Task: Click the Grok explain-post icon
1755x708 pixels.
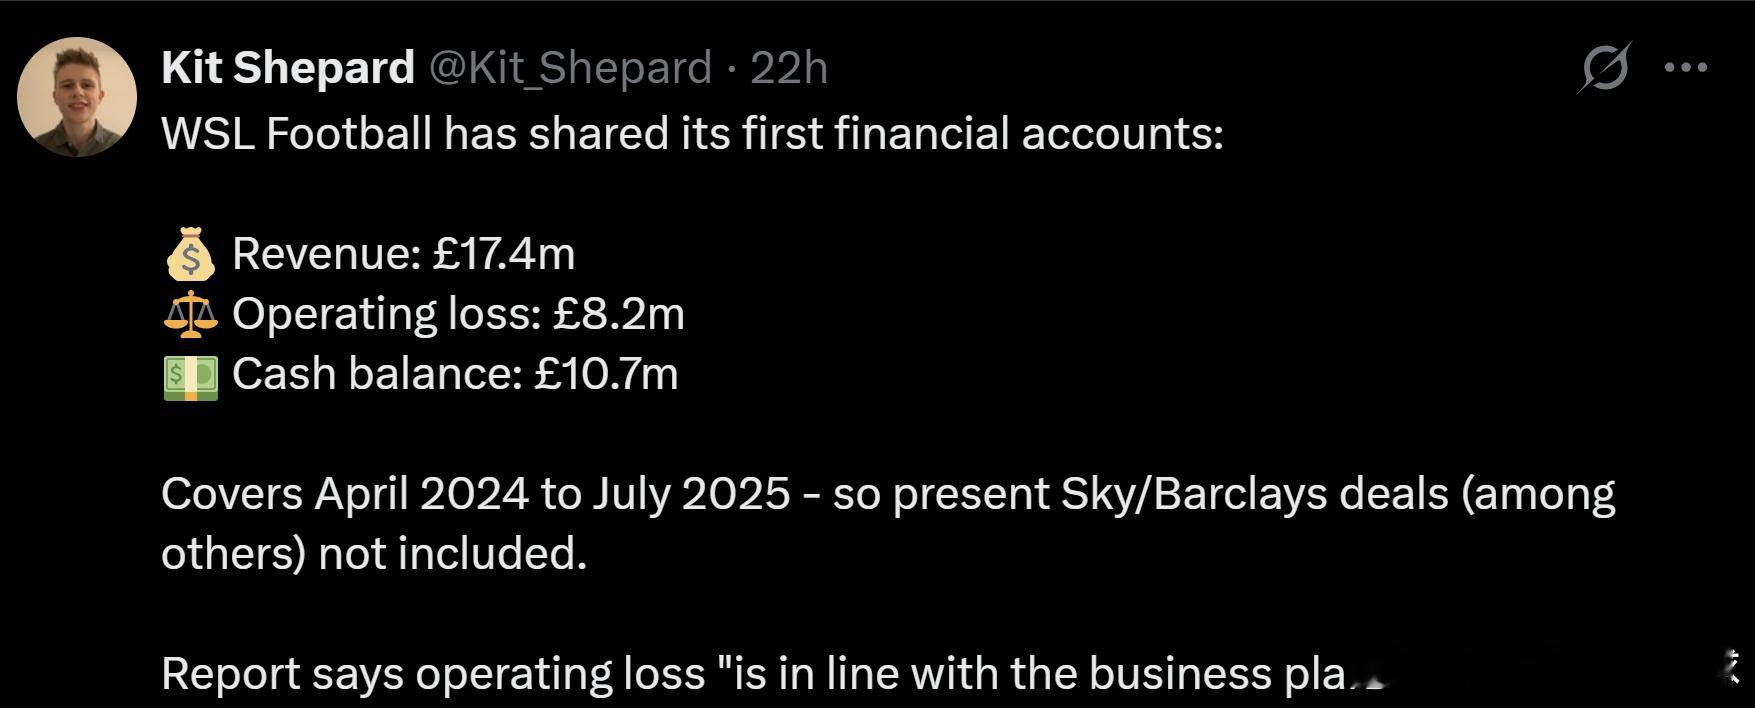Action: pyautogui.click(x=1606, y=68)
